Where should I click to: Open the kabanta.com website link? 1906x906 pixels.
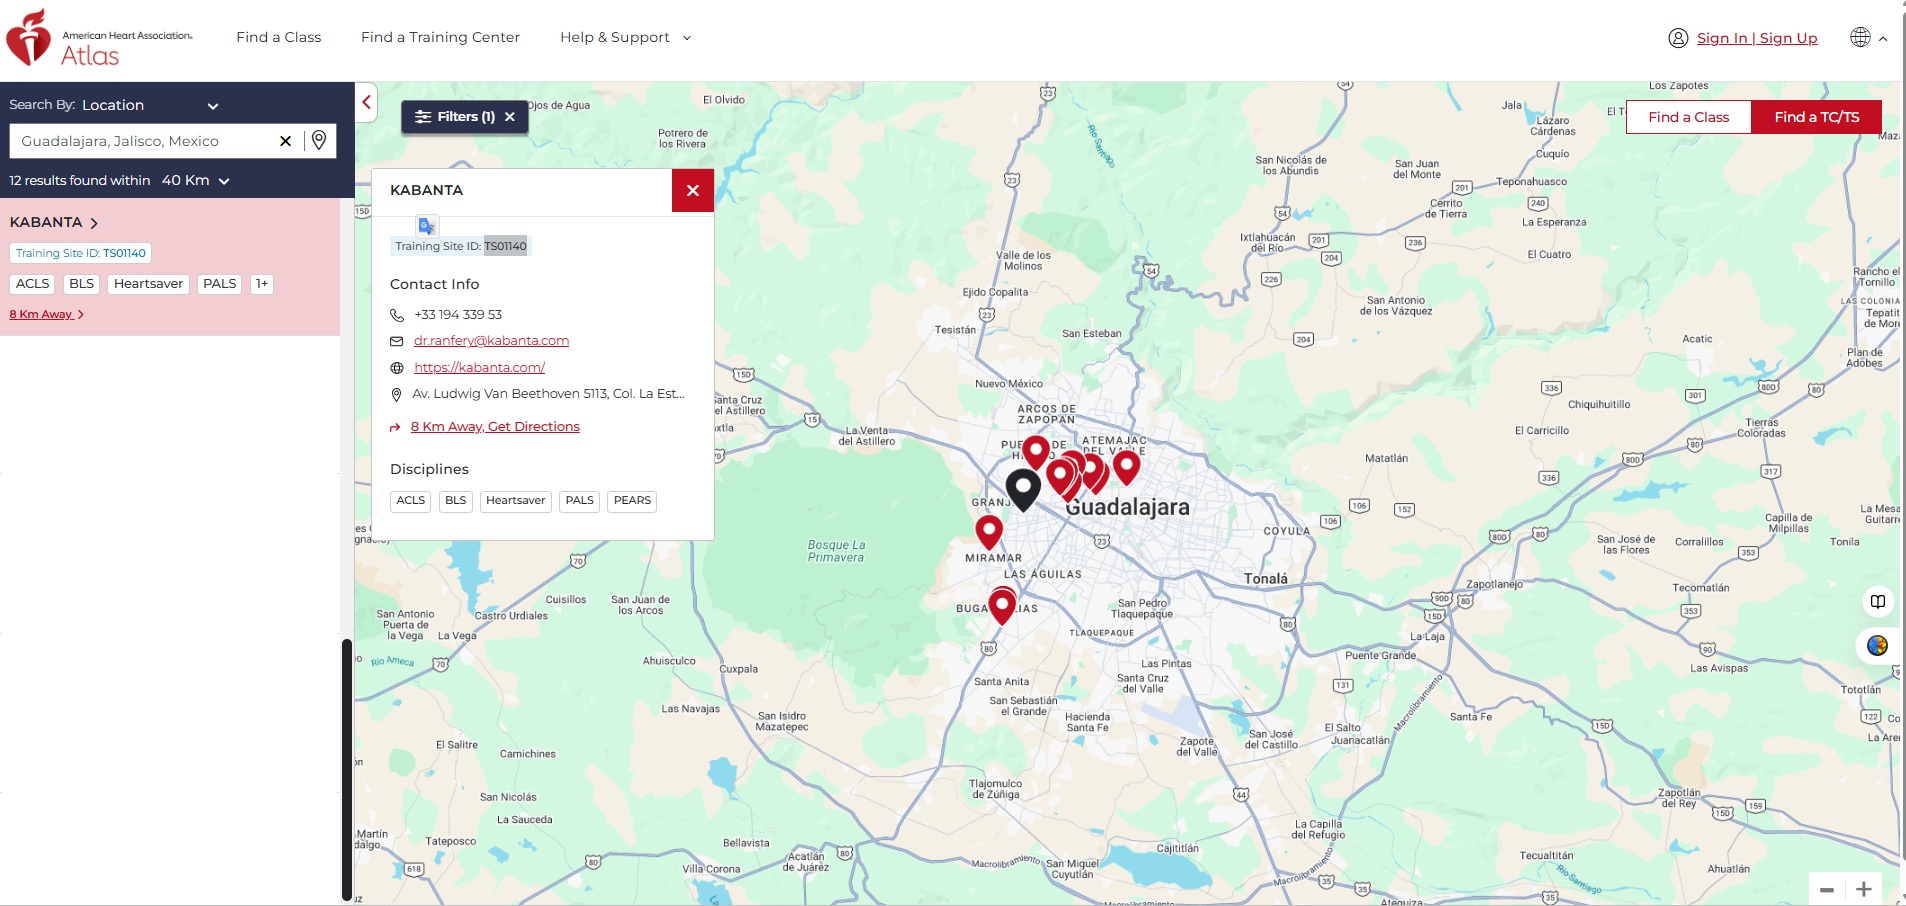479,368
